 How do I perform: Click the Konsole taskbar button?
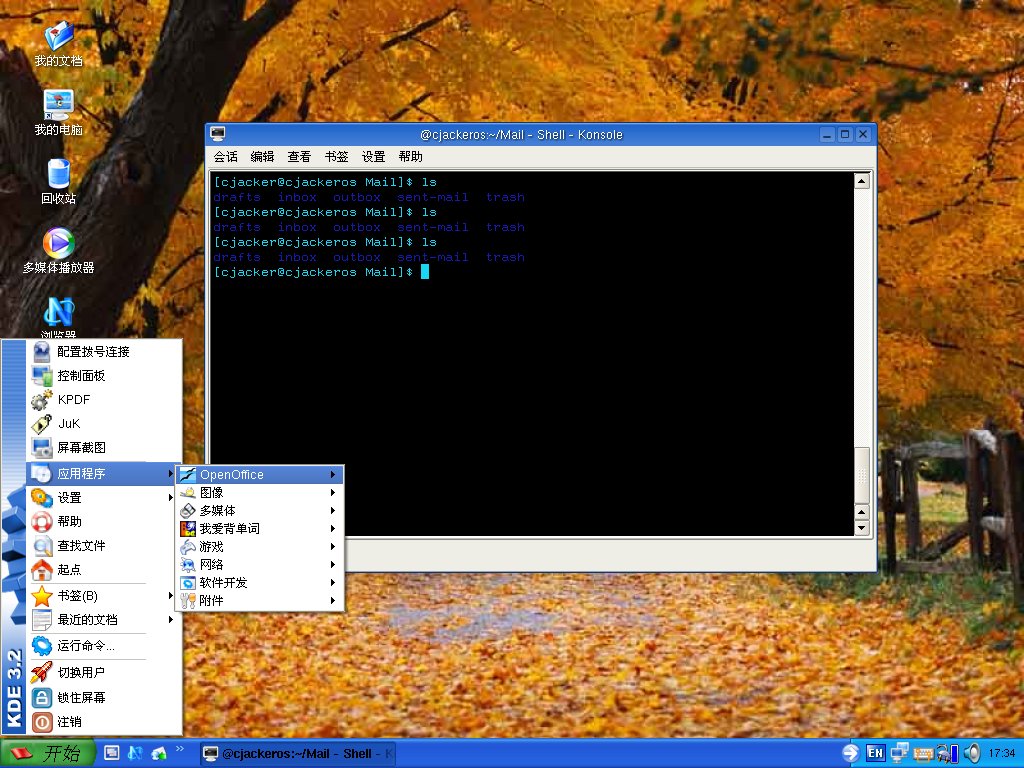(298, 754)
